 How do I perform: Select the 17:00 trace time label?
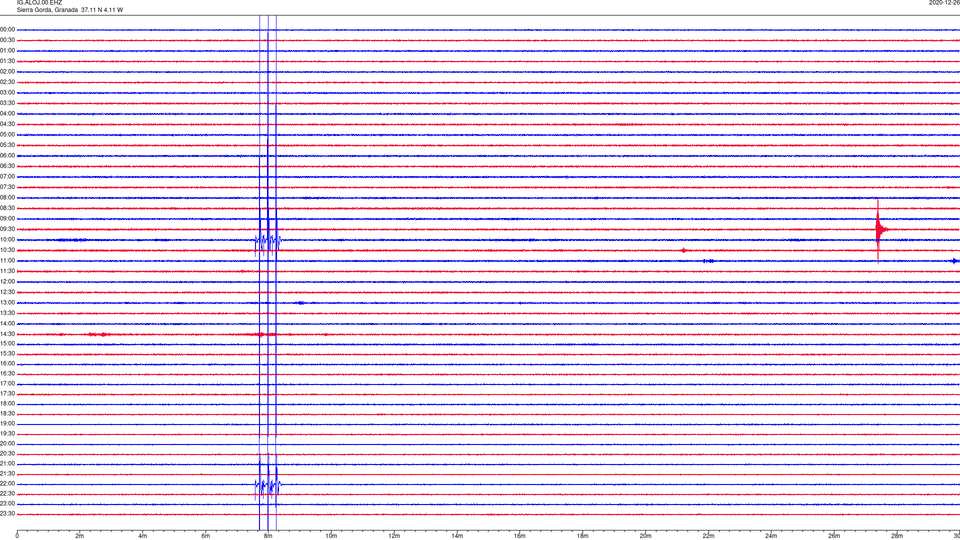click(x=7, y=384)
